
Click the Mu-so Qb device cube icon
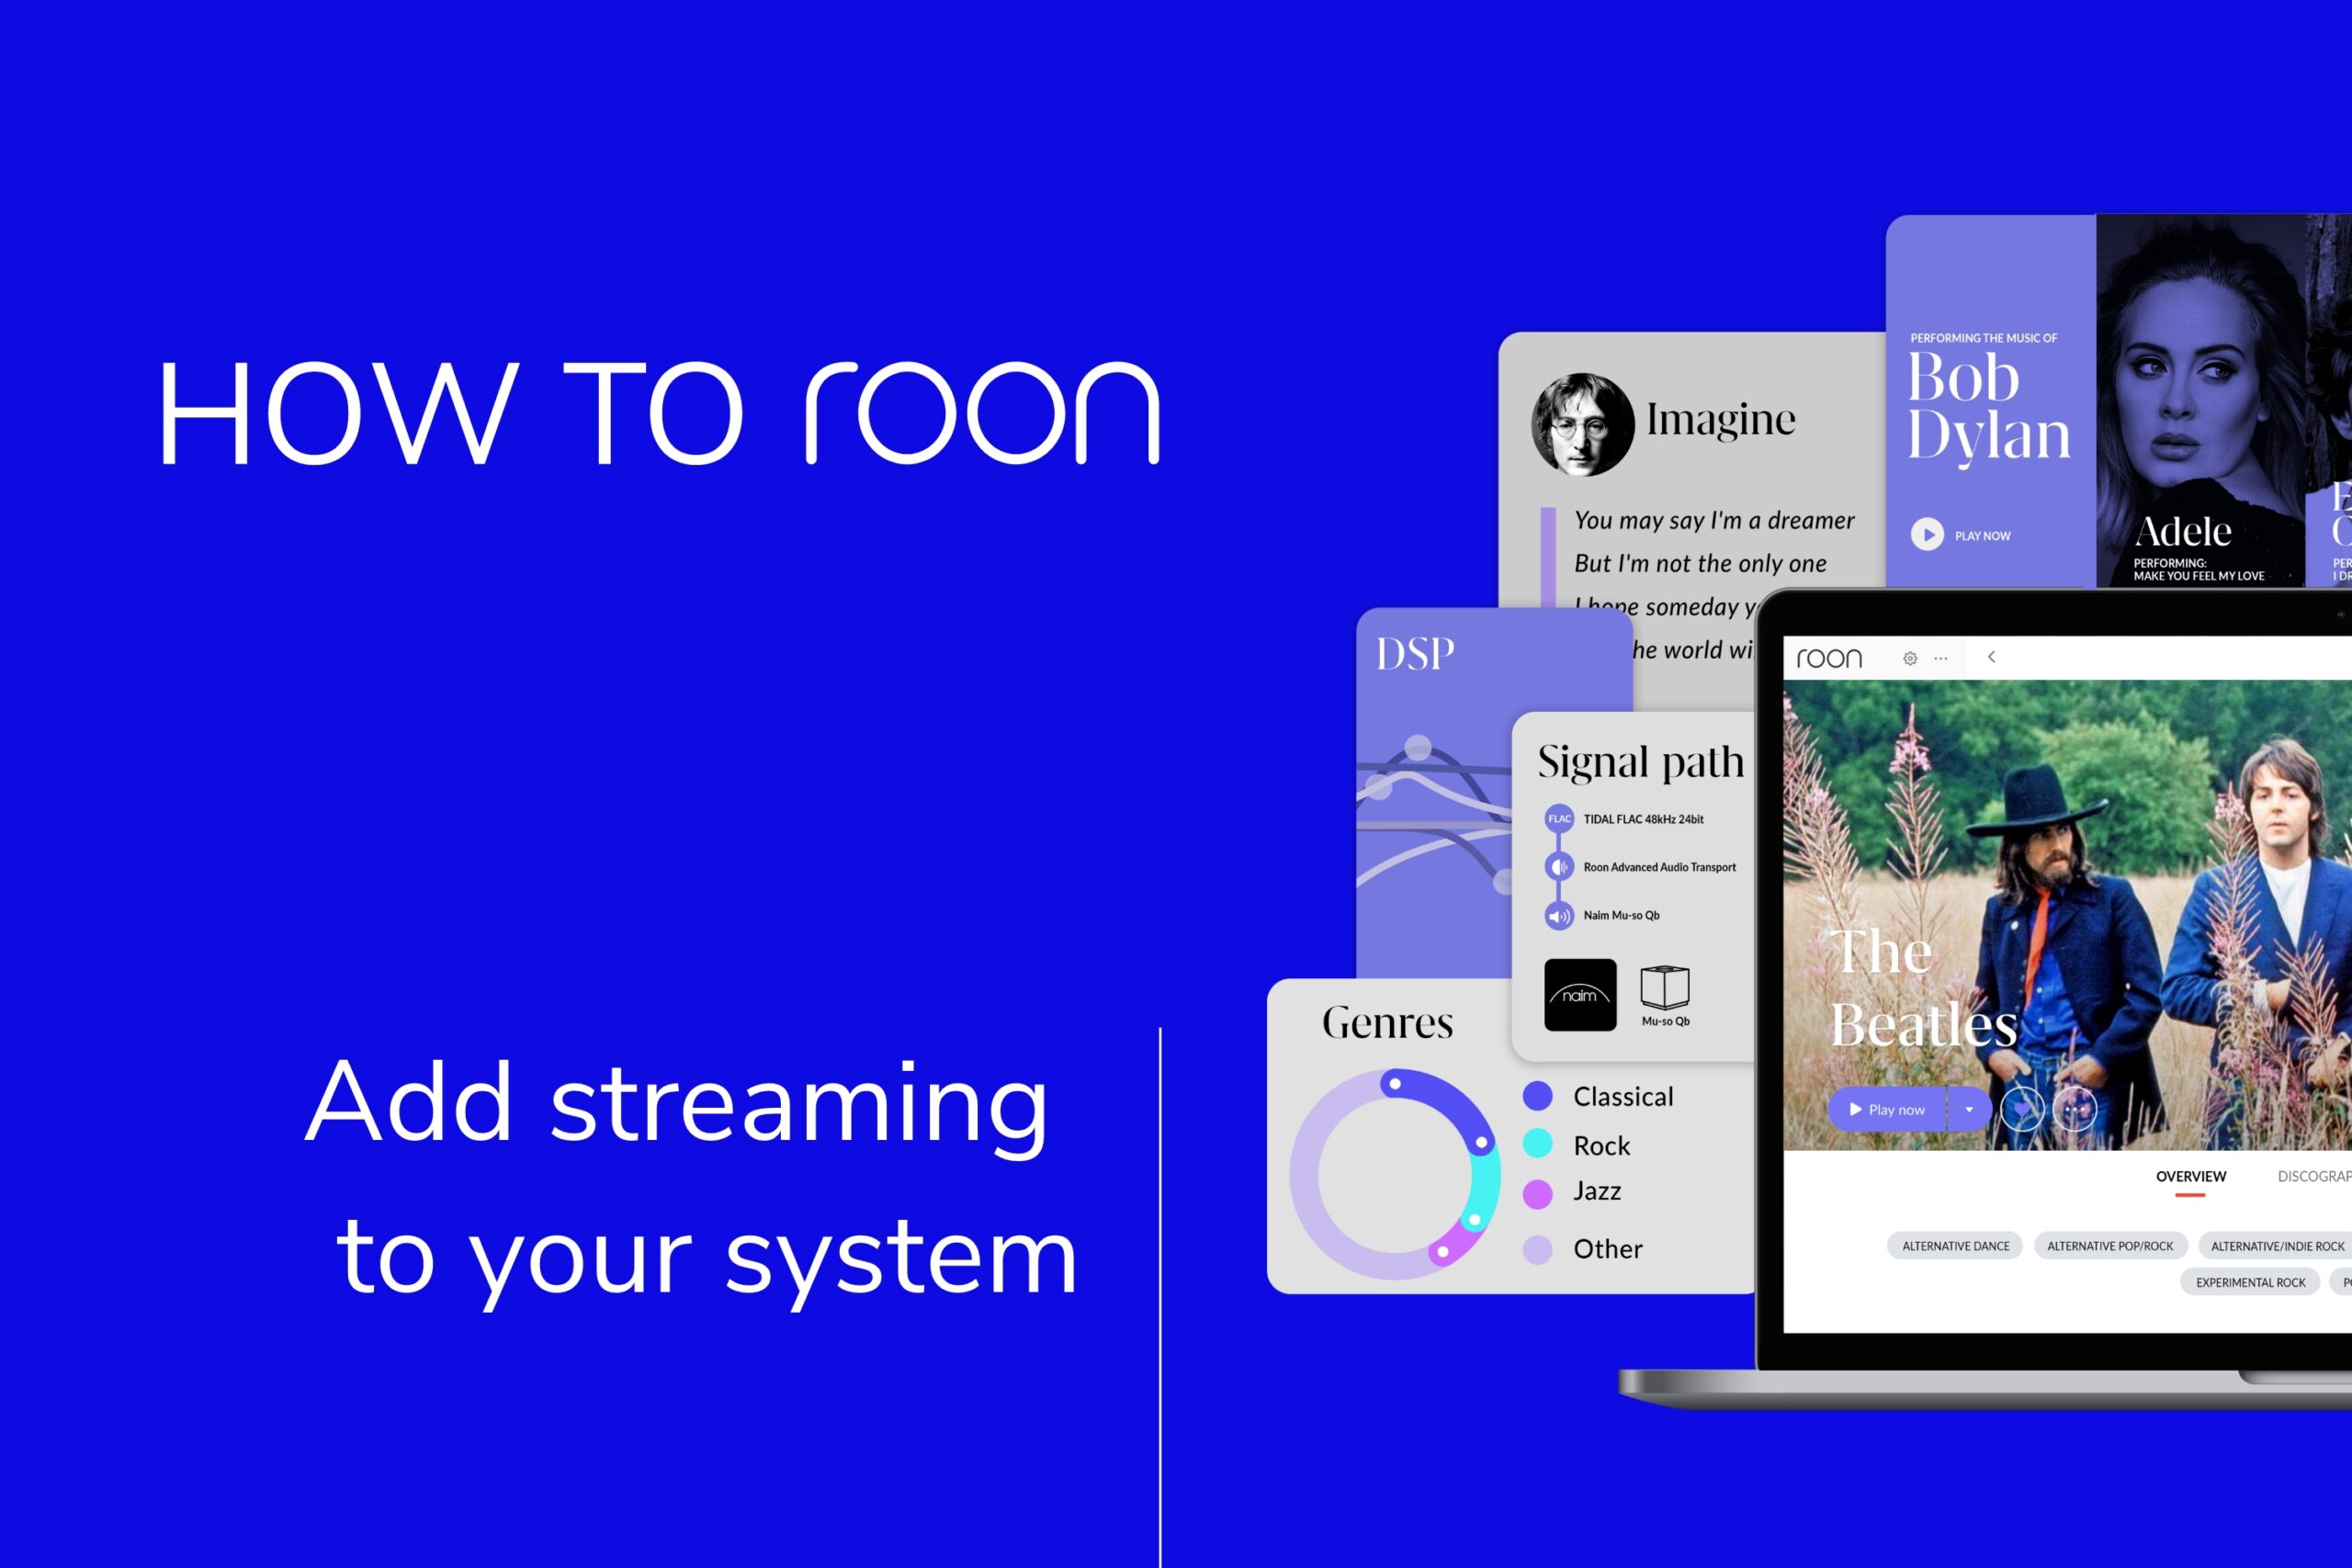(x=1665, y=989)
